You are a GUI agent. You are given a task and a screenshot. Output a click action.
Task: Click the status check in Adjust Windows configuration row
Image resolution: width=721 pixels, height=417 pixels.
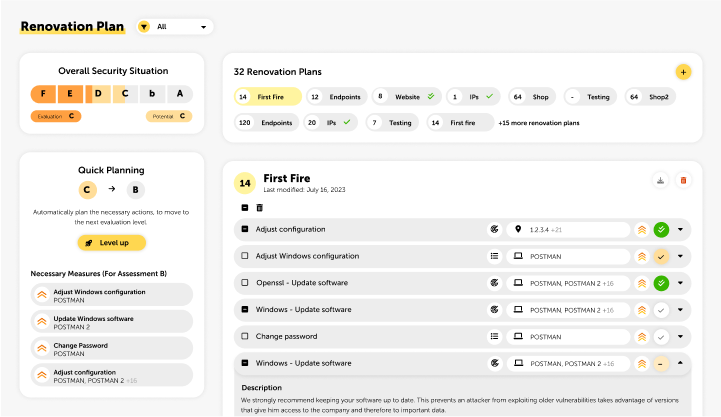pos(661,257)
